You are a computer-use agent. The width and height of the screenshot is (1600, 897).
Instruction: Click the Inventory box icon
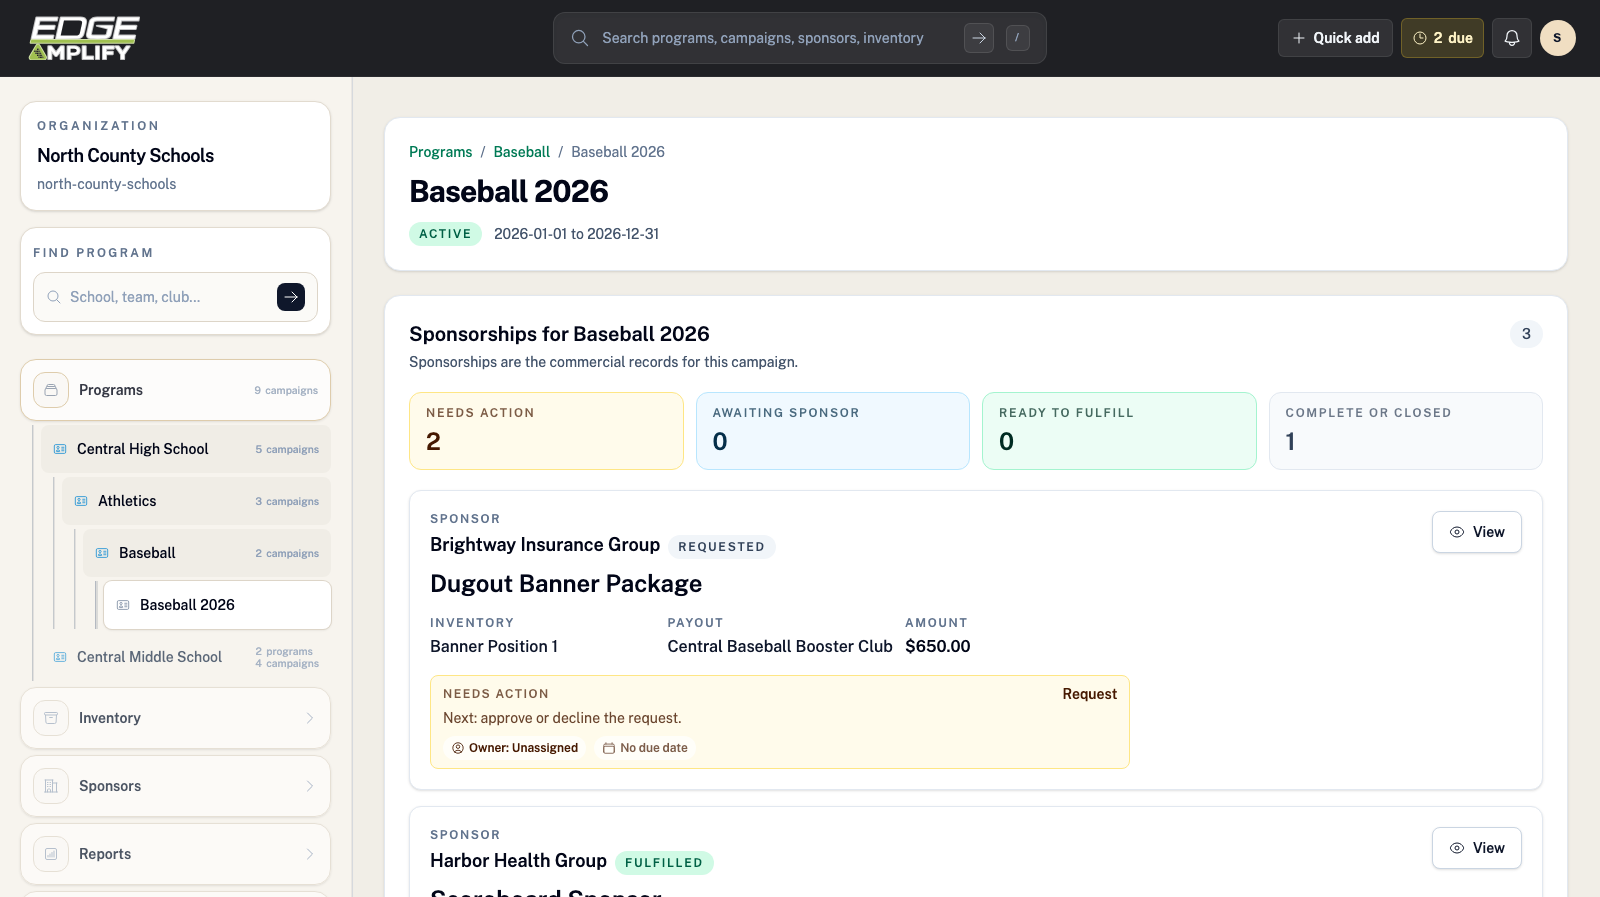[x=51, y=718]
